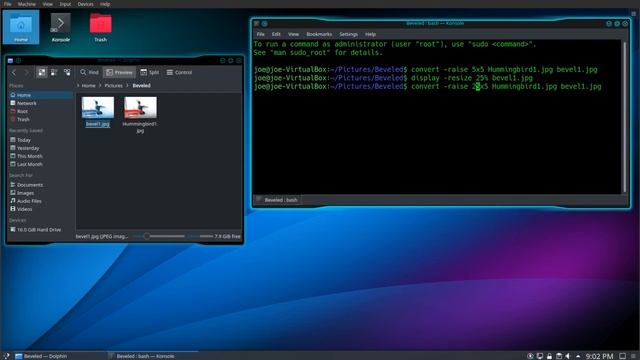Open Konsole Edit menu
Viewport: 640px width, 360px height.
click(276, 34)
